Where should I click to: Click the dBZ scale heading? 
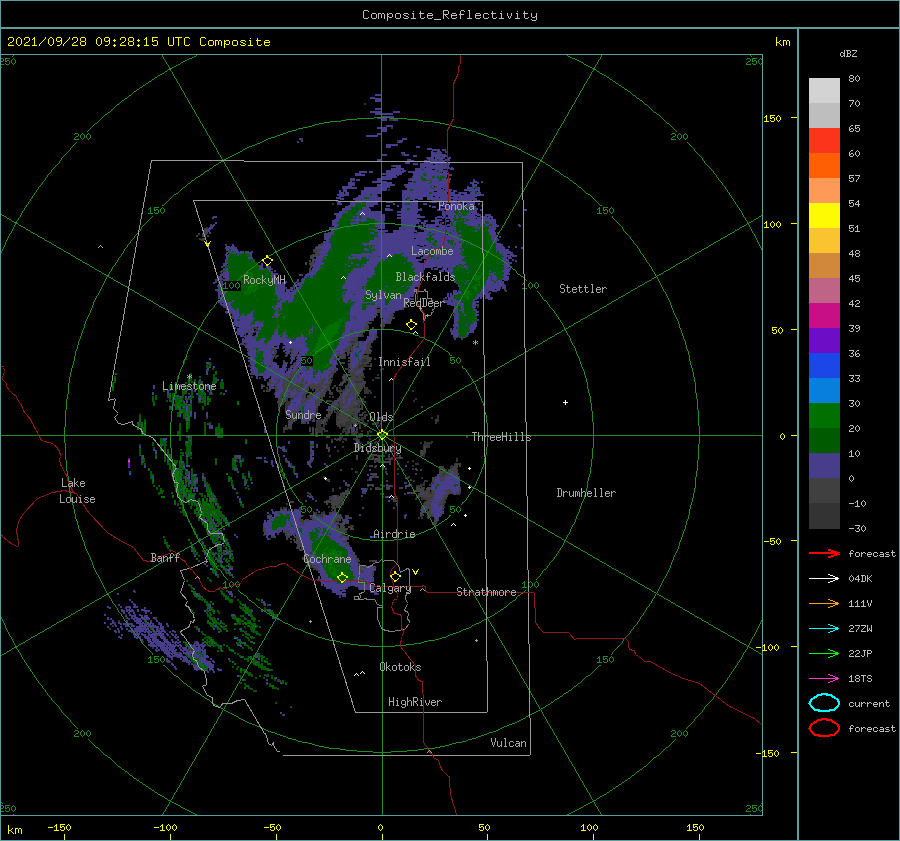pos(848,53)
